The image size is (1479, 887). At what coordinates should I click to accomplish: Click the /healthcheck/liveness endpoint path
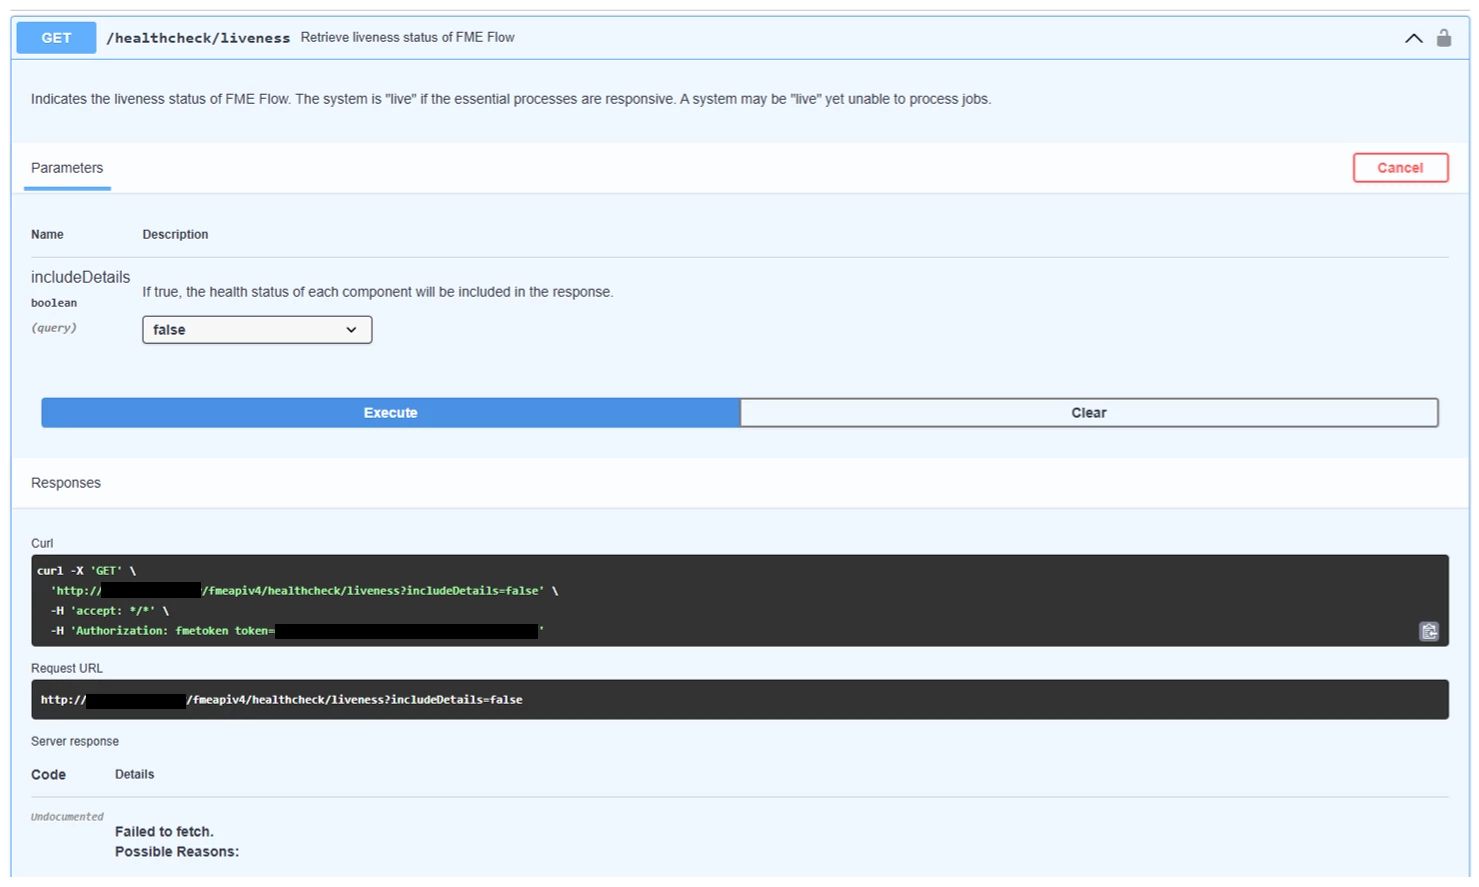(198, 38)
